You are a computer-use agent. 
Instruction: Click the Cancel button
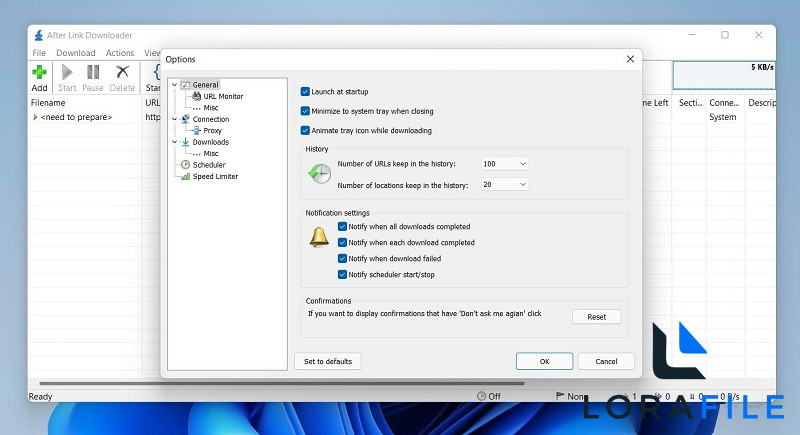click(x=606, y=361)
